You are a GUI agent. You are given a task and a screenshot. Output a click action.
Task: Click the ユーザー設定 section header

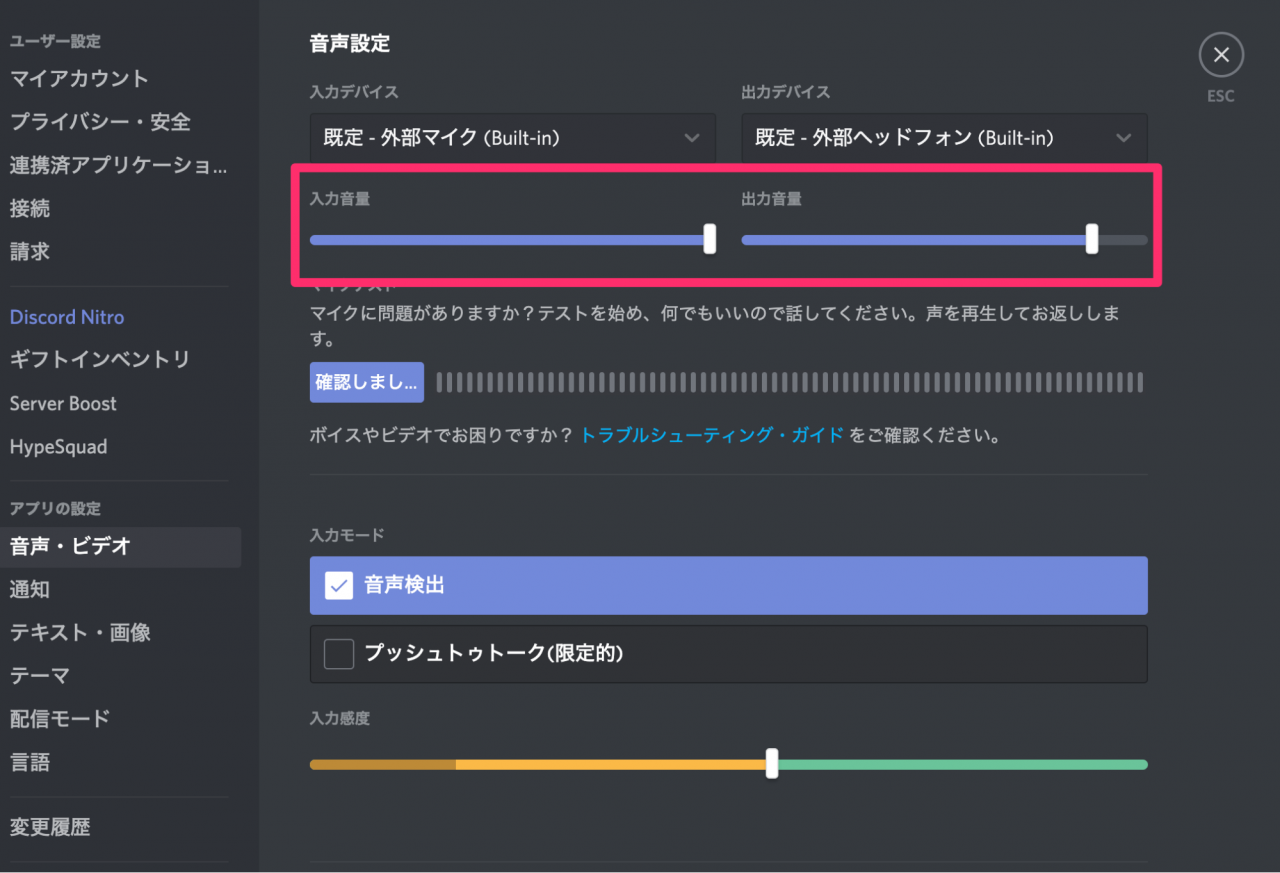(x=55, y=41)
